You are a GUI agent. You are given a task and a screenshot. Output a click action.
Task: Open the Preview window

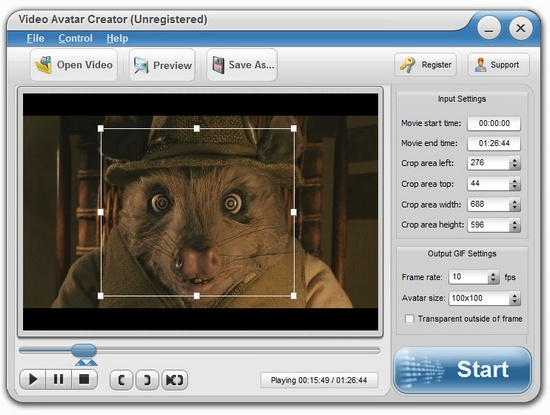click(x=162, y=65)
